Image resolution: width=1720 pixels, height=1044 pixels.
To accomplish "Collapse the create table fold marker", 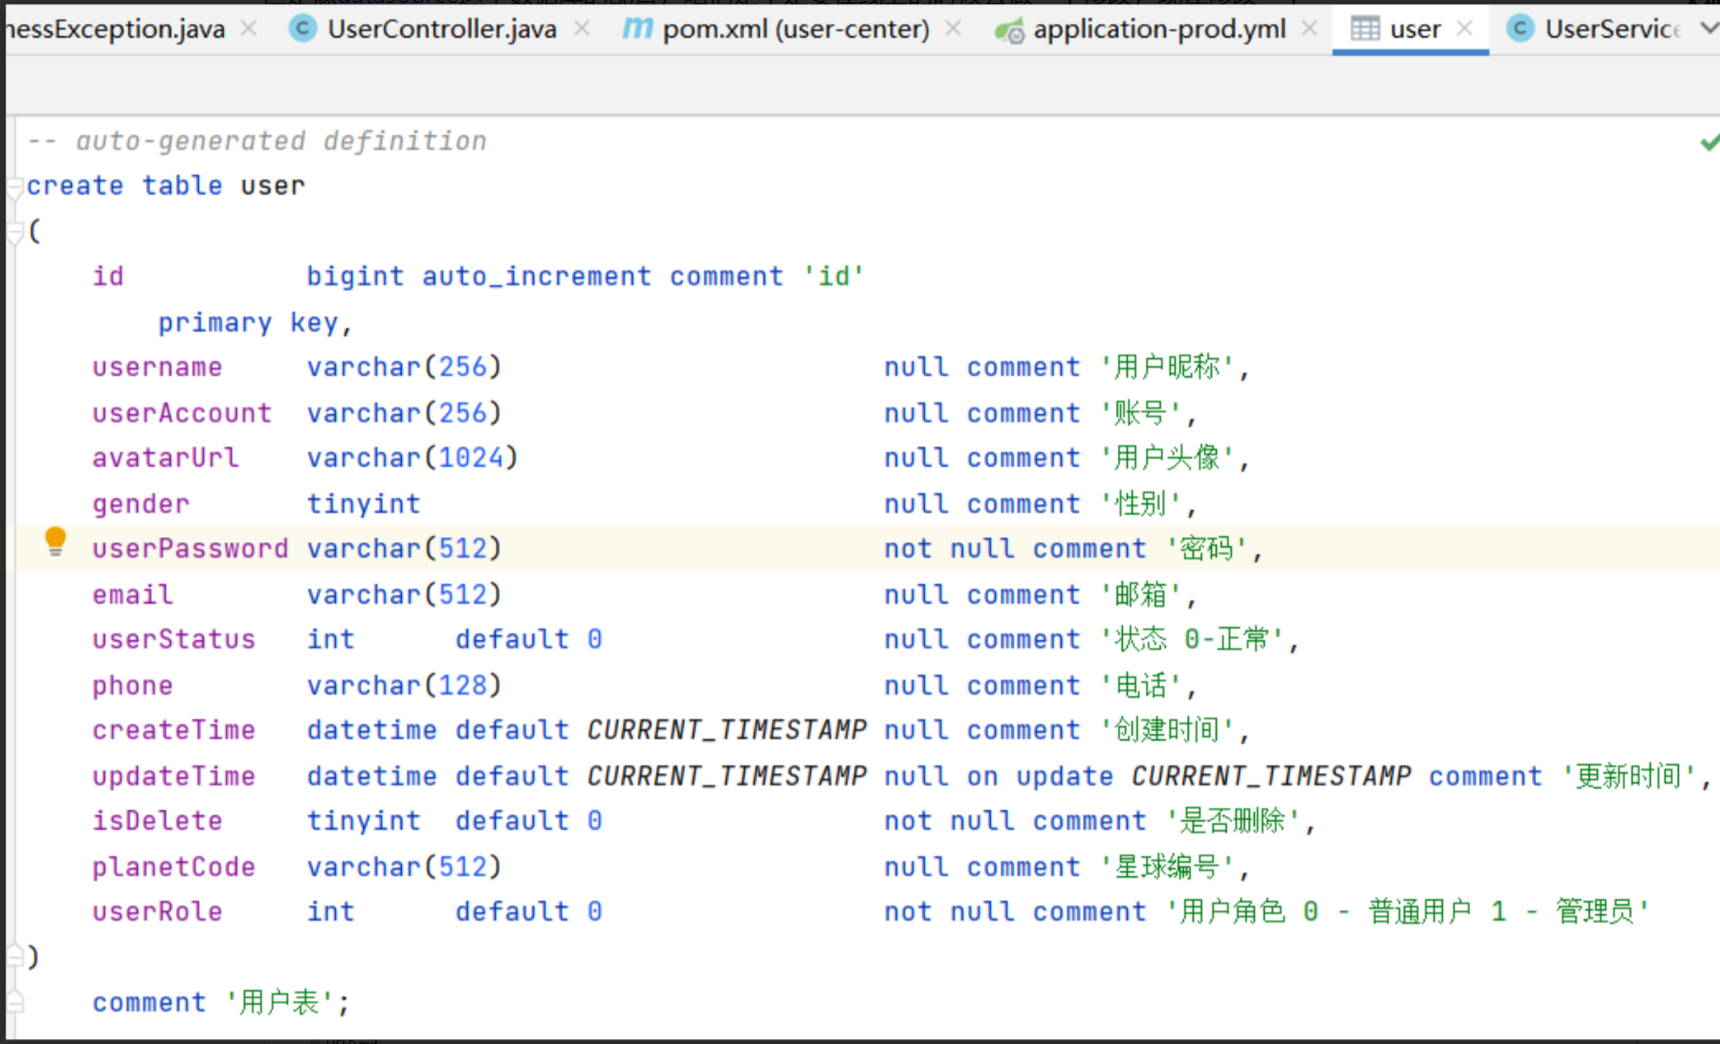I will (x=15, y=187).
